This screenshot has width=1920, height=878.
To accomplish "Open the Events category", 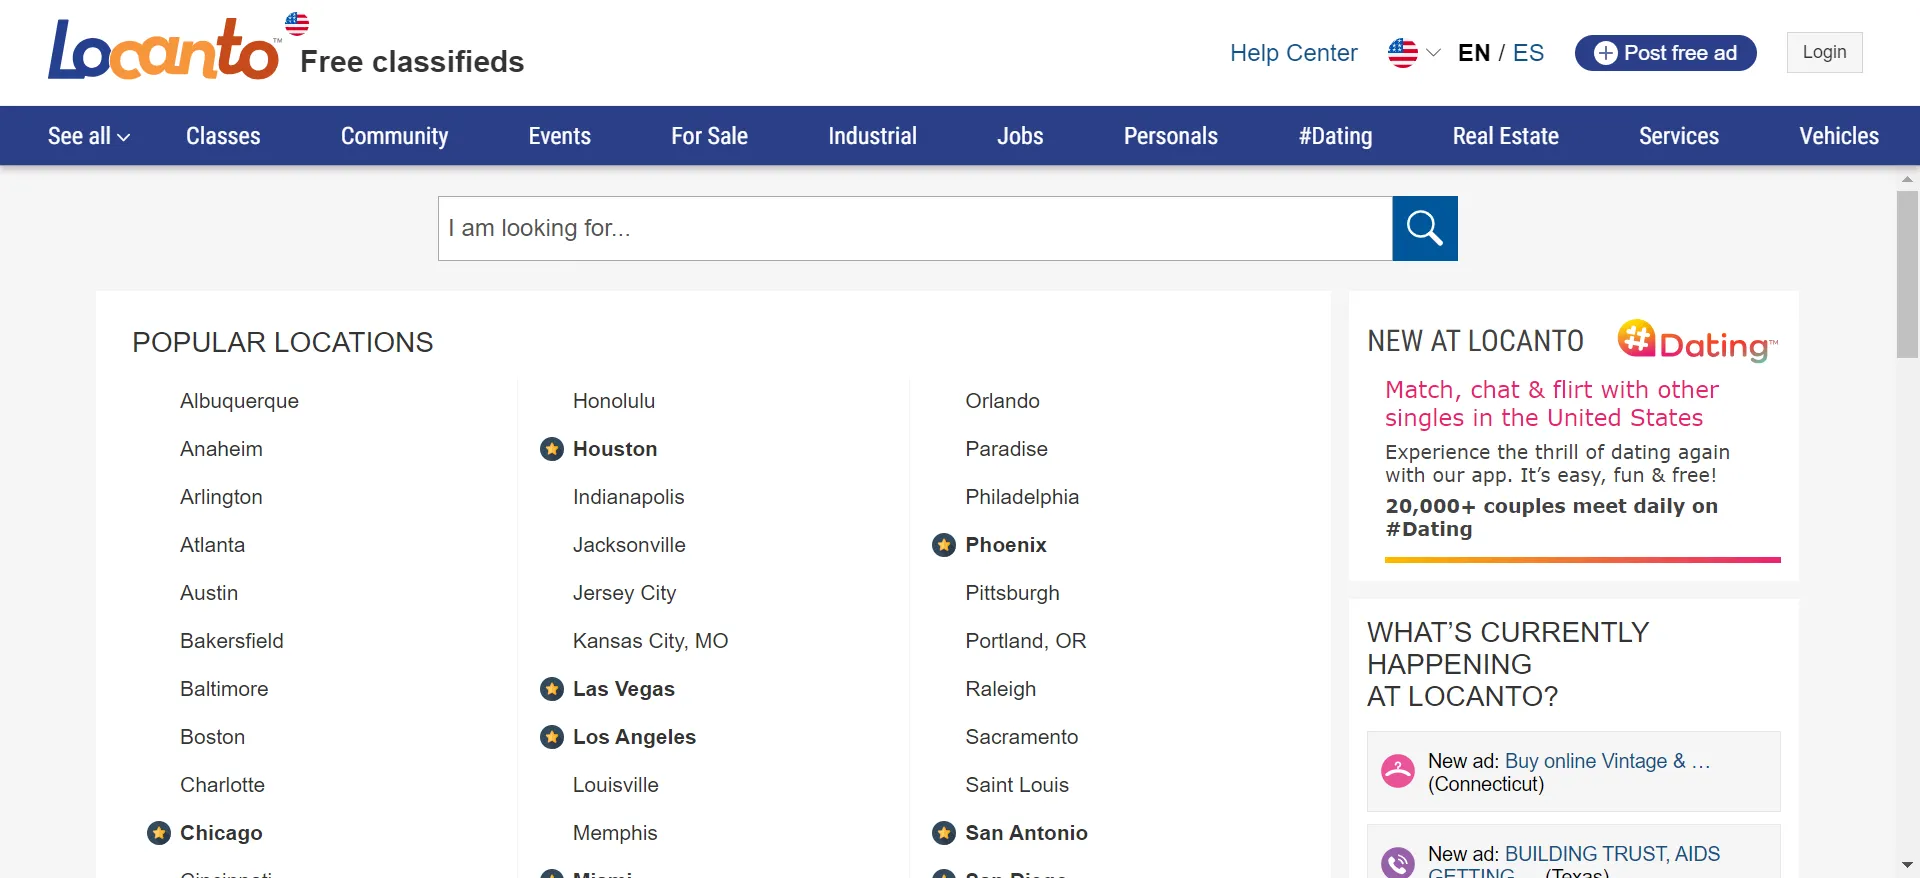I will tap(560, 136).
